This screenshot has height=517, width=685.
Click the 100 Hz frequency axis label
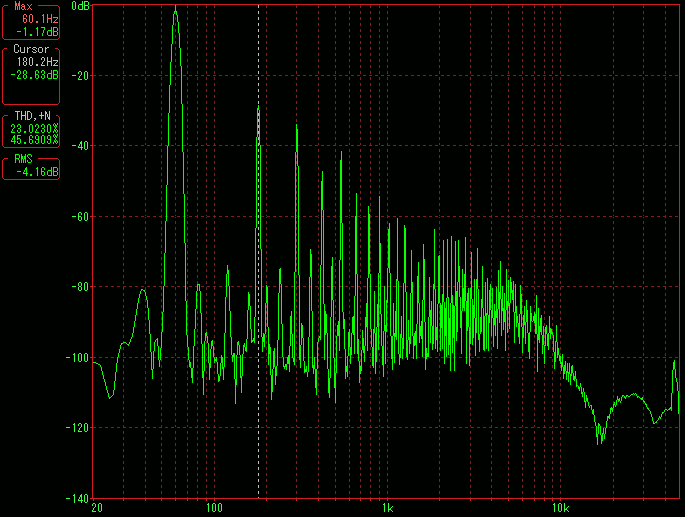214,508
